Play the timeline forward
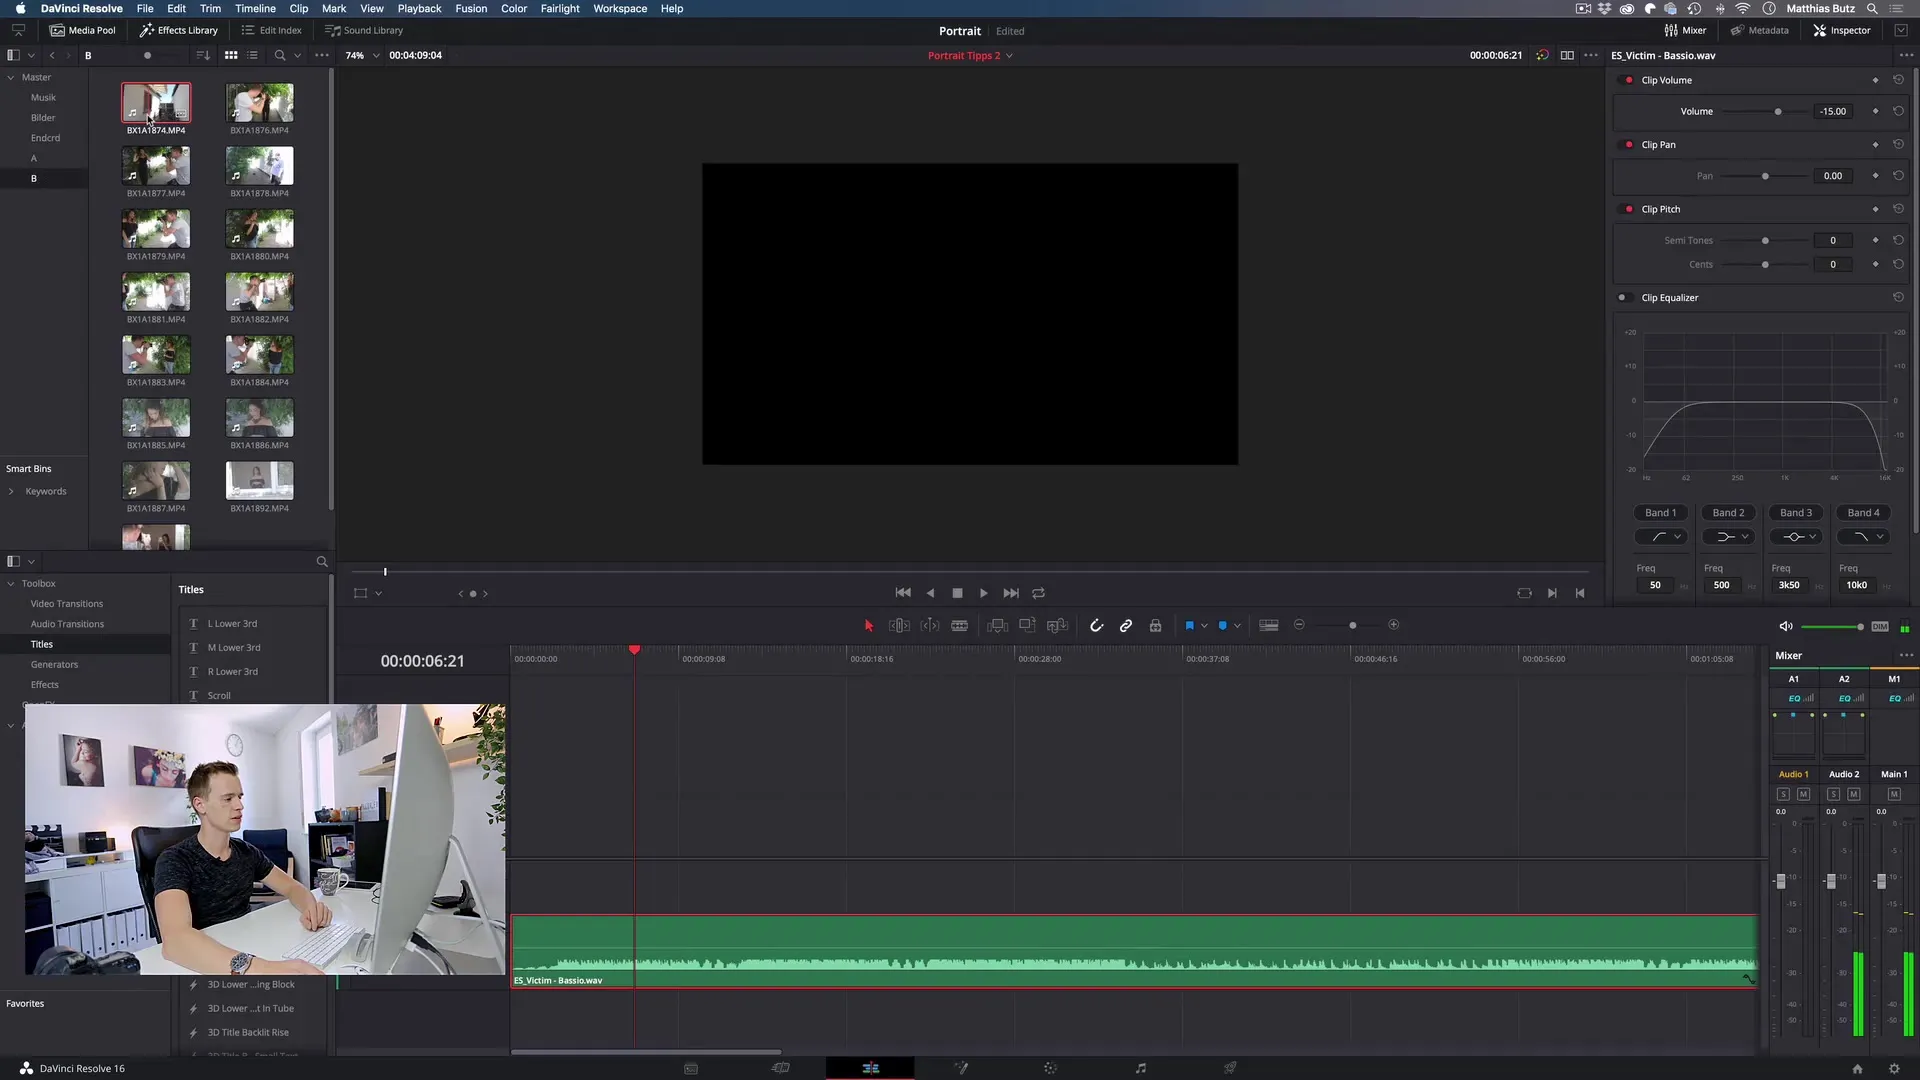This screenshot has width=1920, height=1080. [984, 593]
